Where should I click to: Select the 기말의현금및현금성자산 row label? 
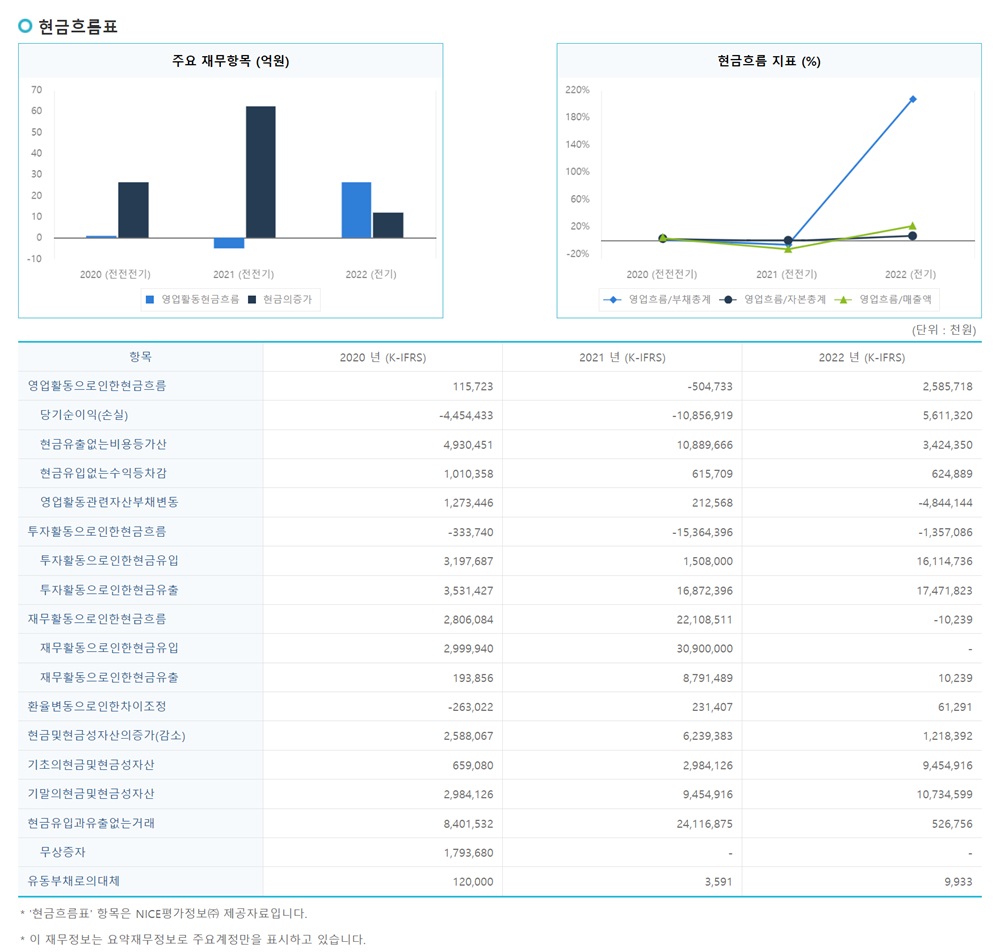point(91,794)
